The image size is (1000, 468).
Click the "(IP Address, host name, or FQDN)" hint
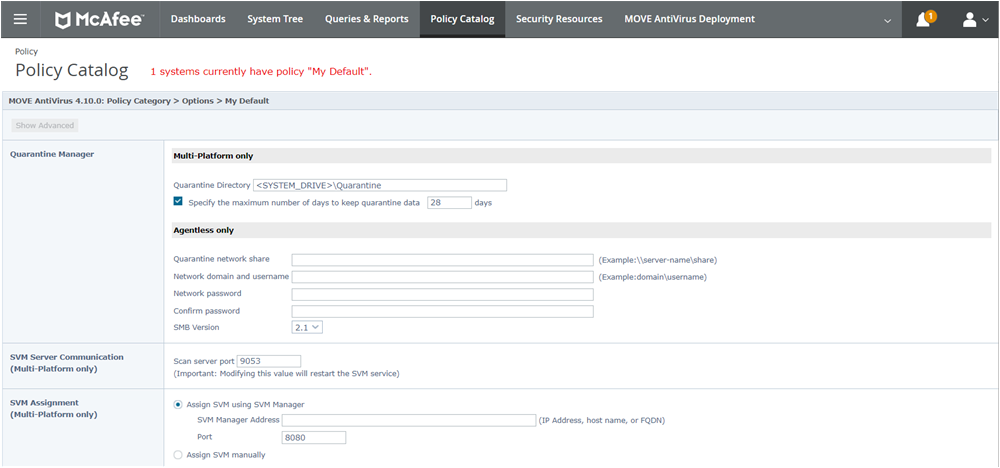[603, 421]
